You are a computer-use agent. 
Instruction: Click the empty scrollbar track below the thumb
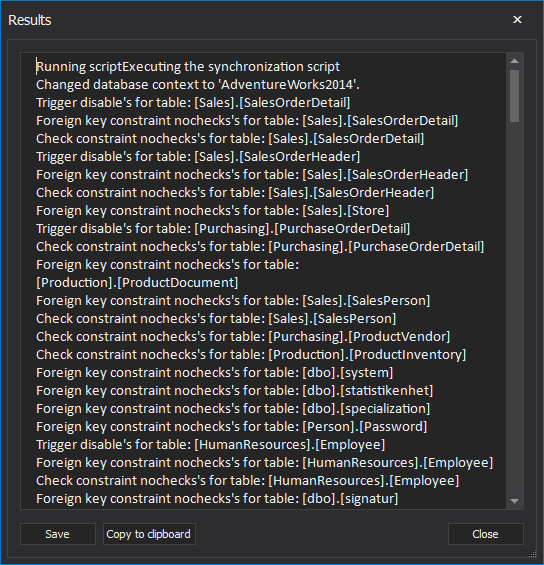514,306
